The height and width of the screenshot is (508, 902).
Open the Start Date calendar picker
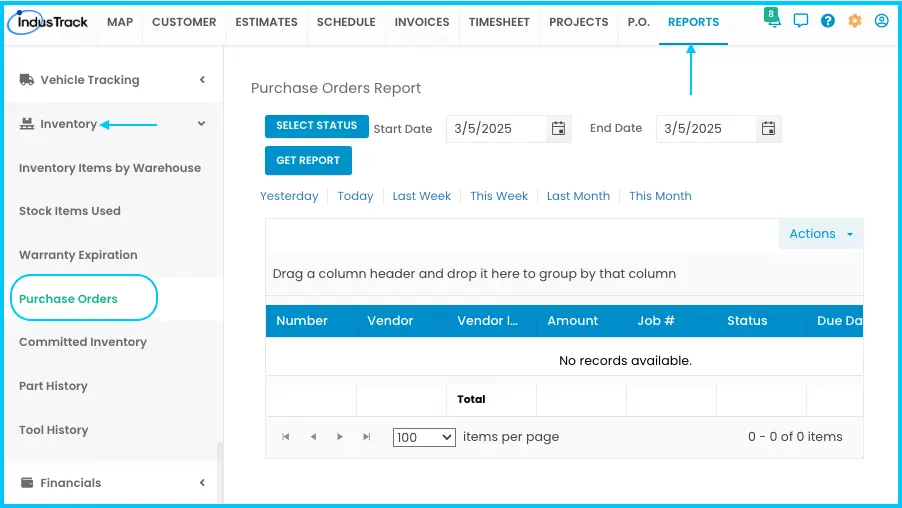point(558,128)
